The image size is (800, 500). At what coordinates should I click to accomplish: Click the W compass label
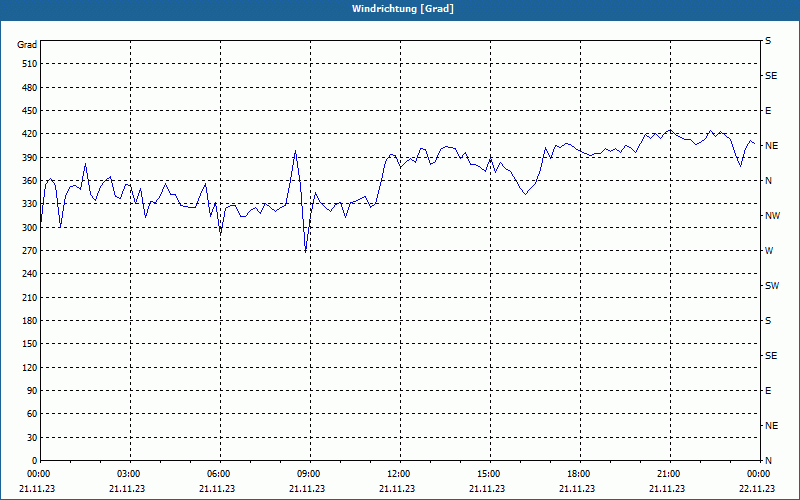coord(769,251)
